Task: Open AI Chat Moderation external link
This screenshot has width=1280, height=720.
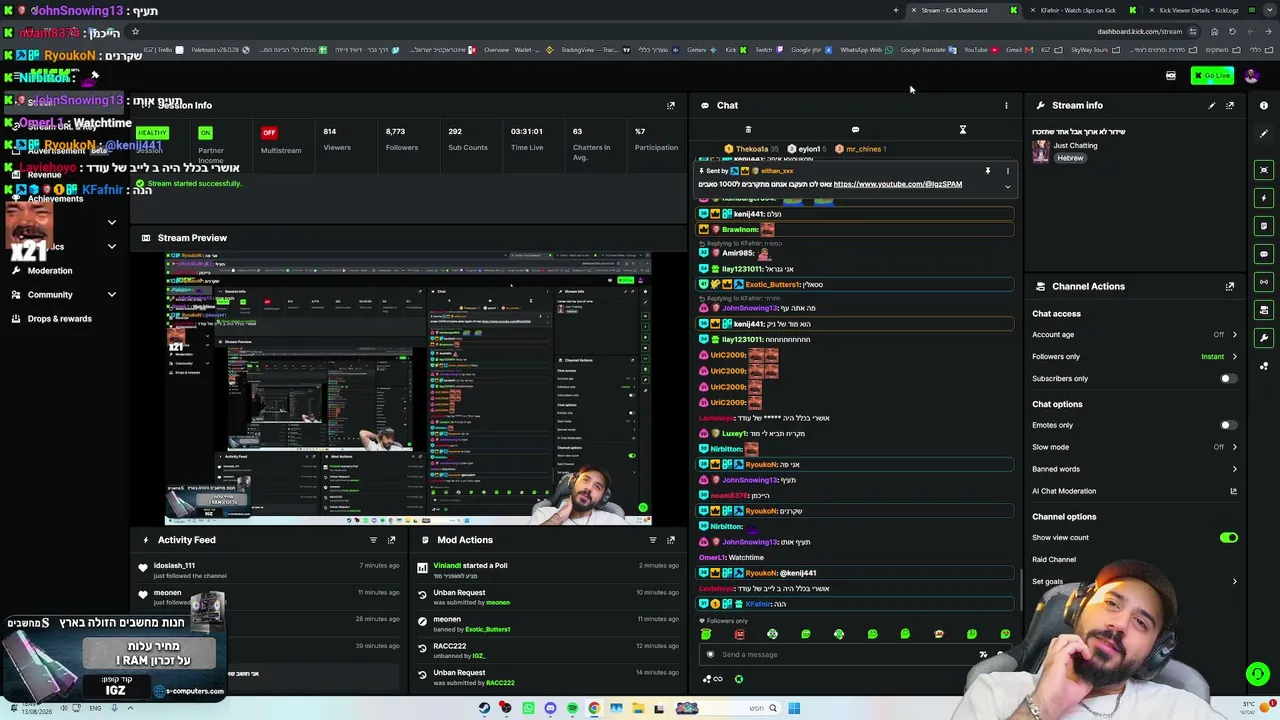Action: 1233,491
